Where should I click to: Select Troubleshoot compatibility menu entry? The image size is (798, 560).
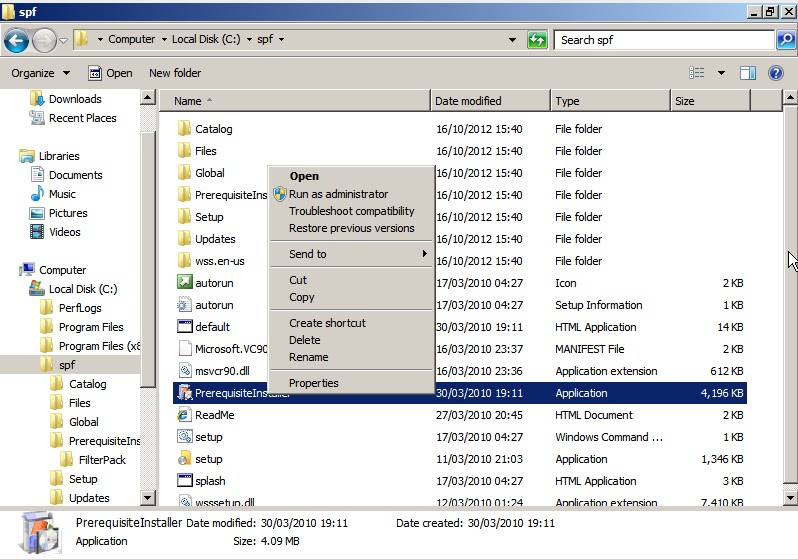[x=351, y=211]
